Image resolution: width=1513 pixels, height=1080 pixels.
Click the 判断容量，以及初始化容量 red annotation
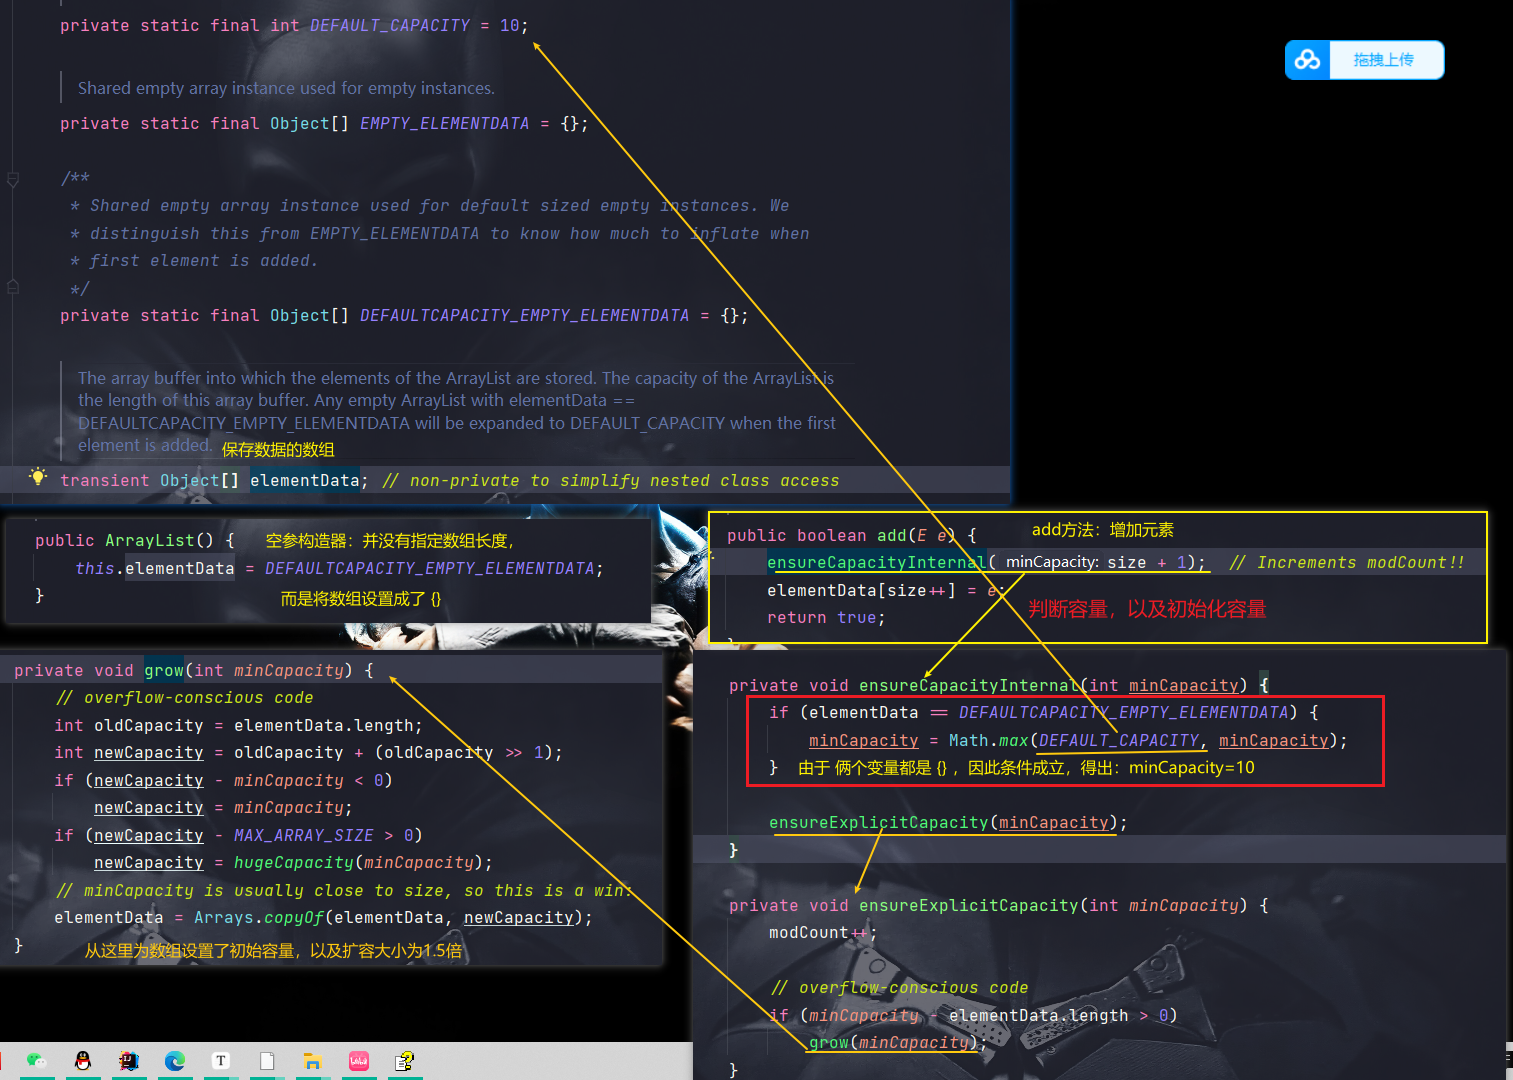[x=1147, y=609]
